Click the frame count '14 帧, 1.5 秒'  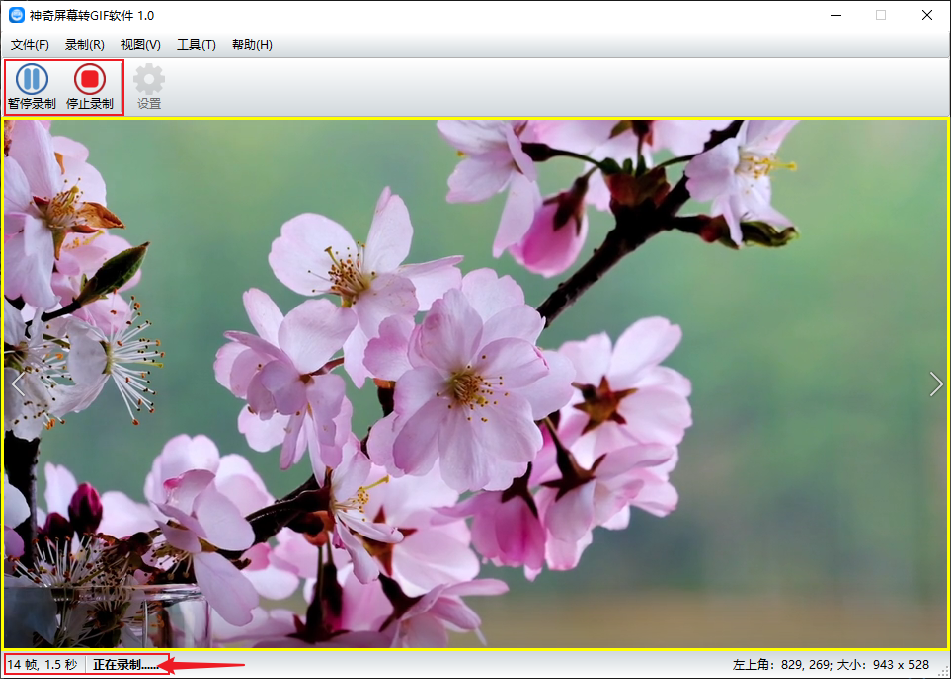click(42, 665)
